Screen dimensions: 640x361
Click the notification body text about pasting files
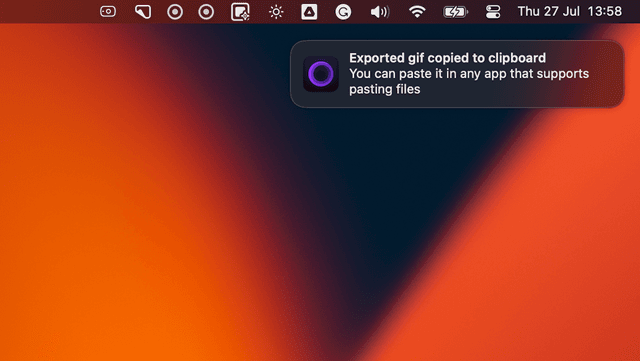(x=469, y=81)
